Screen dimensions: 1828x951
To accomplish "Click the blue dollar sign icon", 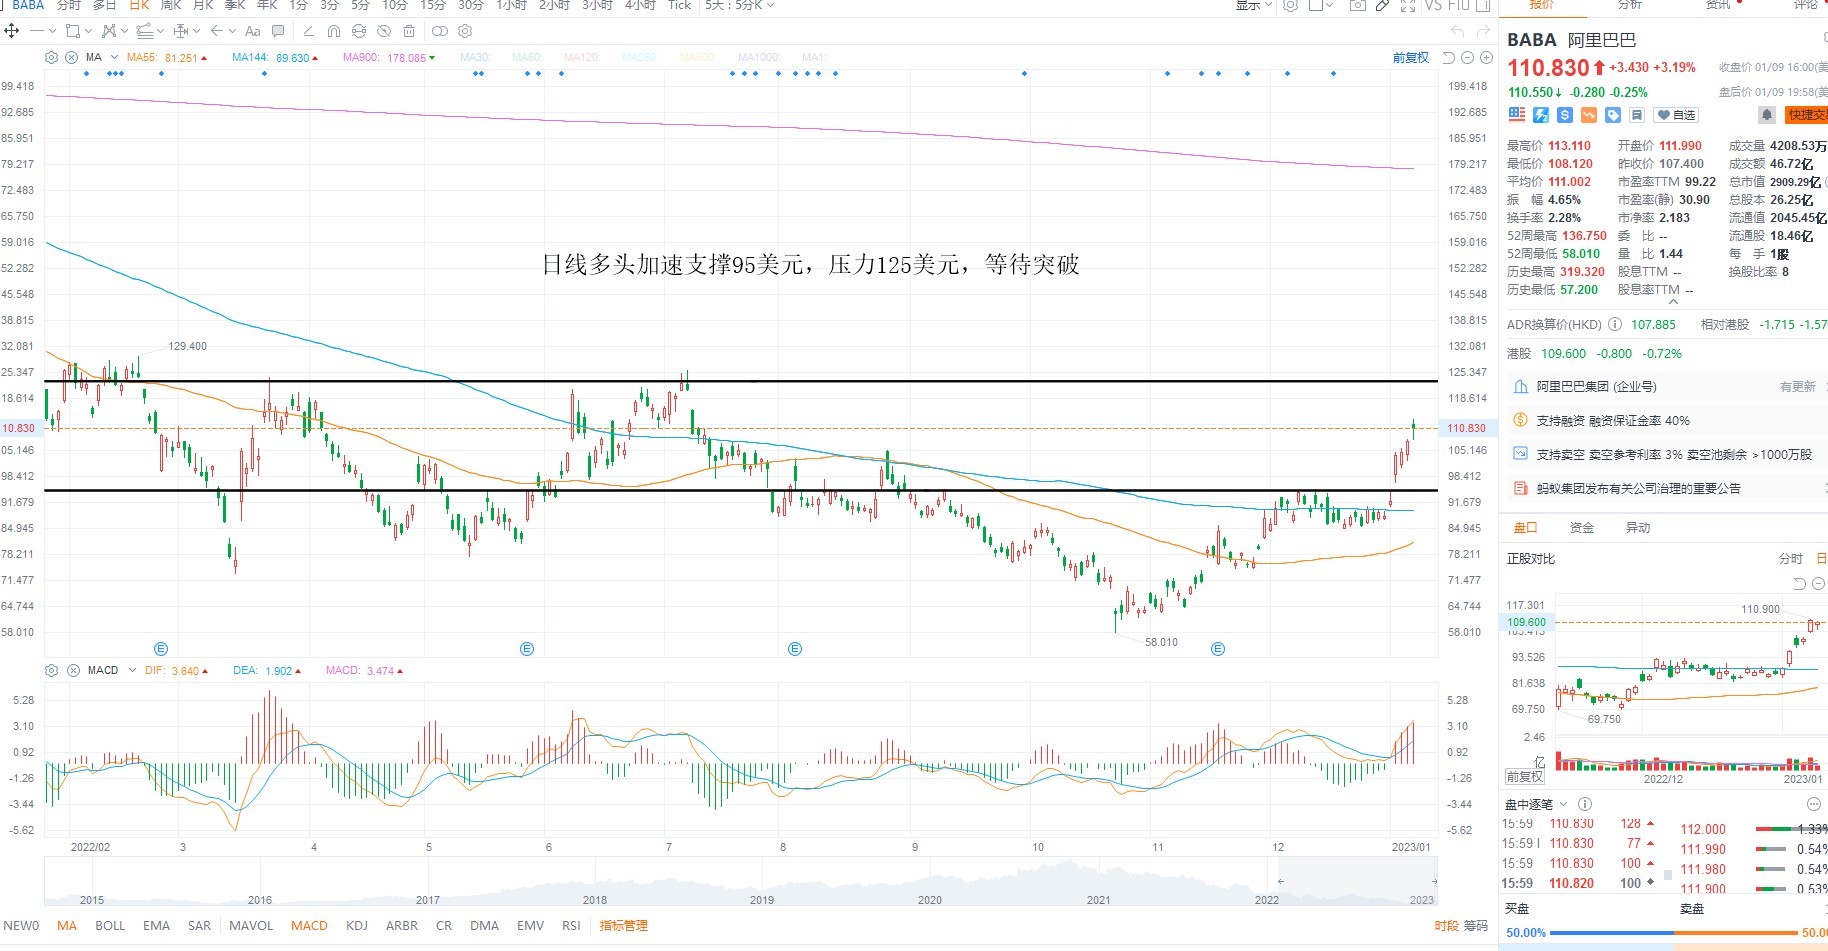I will pos(1565,115).
